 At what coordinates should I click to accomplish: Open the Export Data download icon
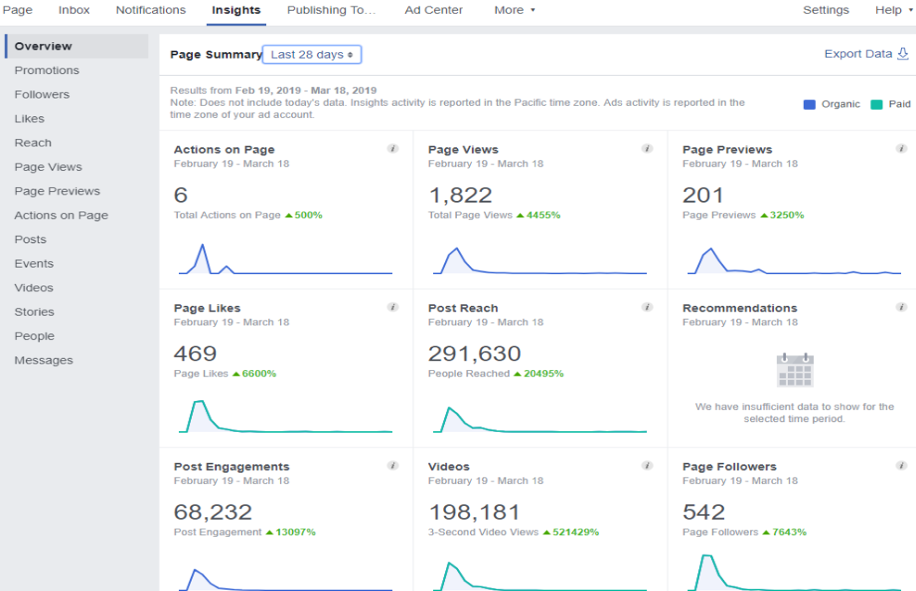pos(903,53)
